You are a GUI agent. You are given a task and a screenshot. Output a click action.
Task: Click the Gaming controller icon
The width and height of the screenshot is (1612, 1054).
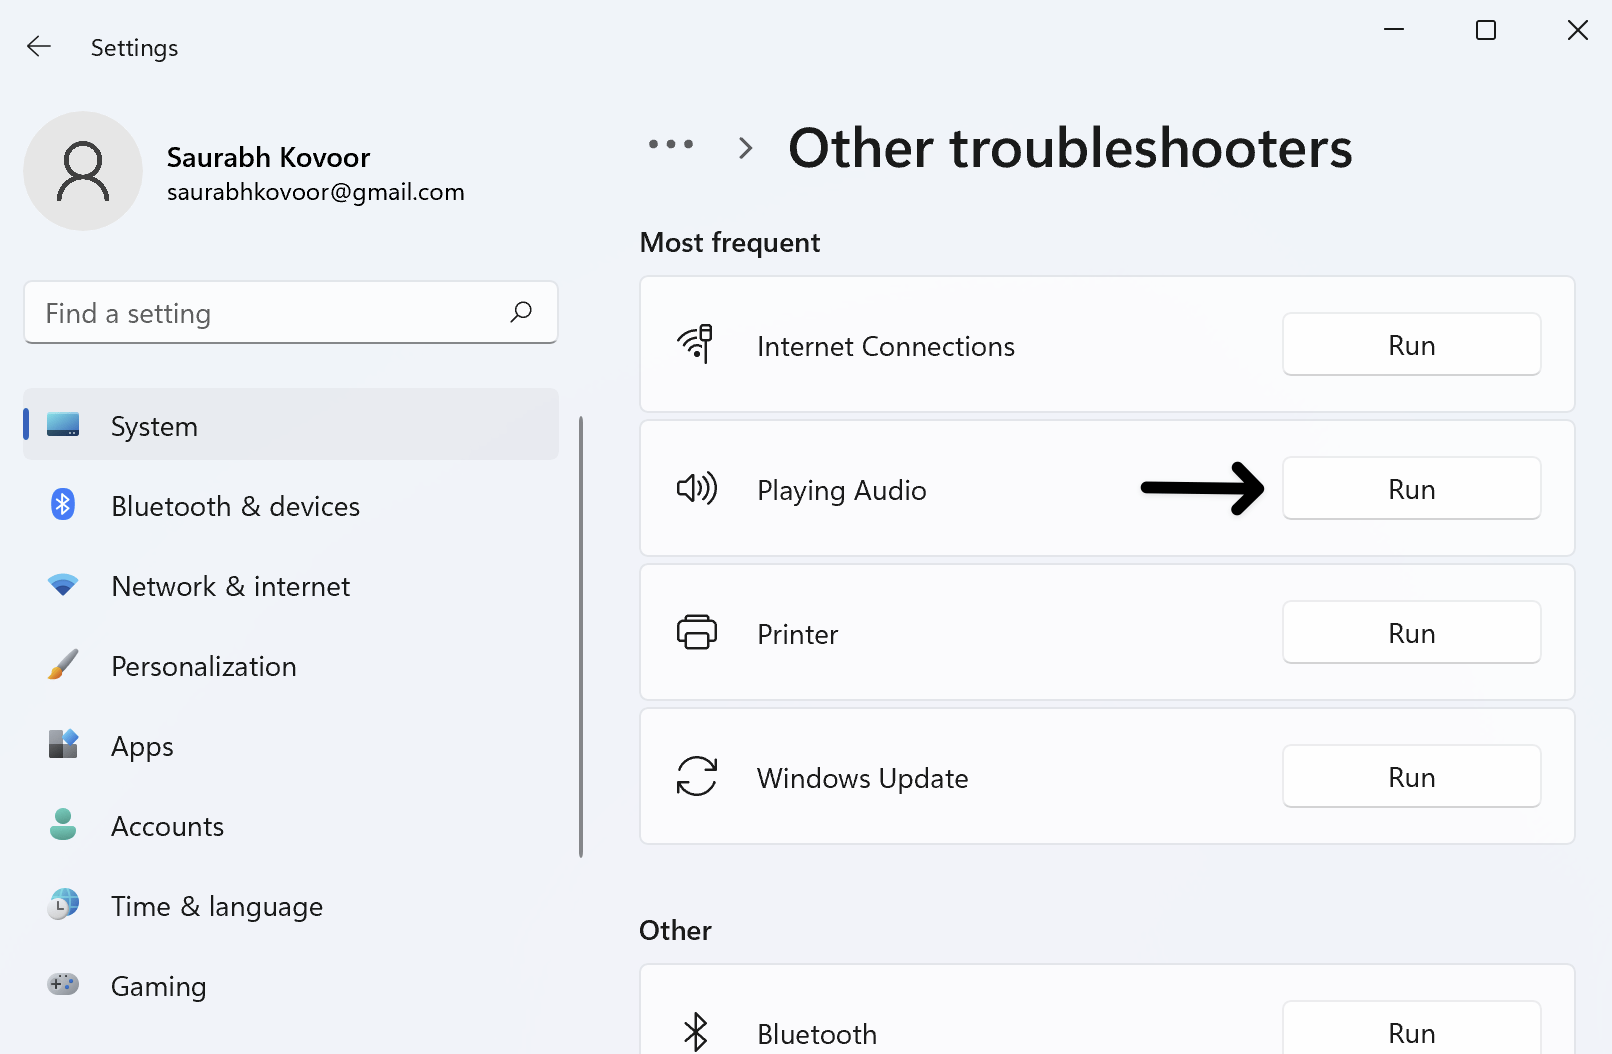[x=63, y=984]
